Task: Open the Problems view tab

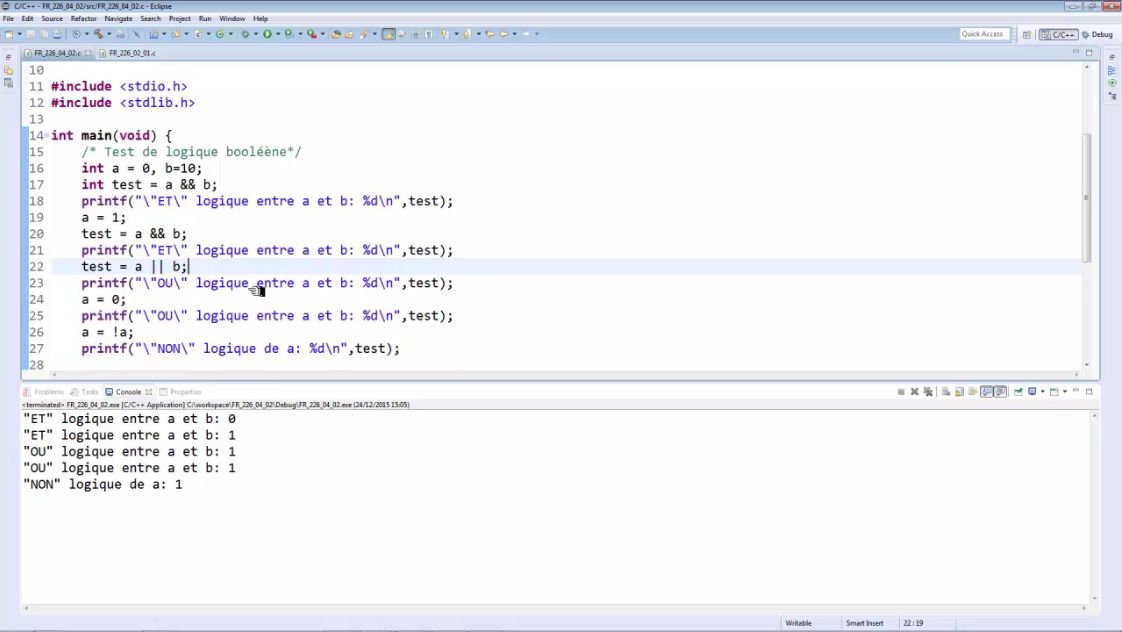Action: 47,392
